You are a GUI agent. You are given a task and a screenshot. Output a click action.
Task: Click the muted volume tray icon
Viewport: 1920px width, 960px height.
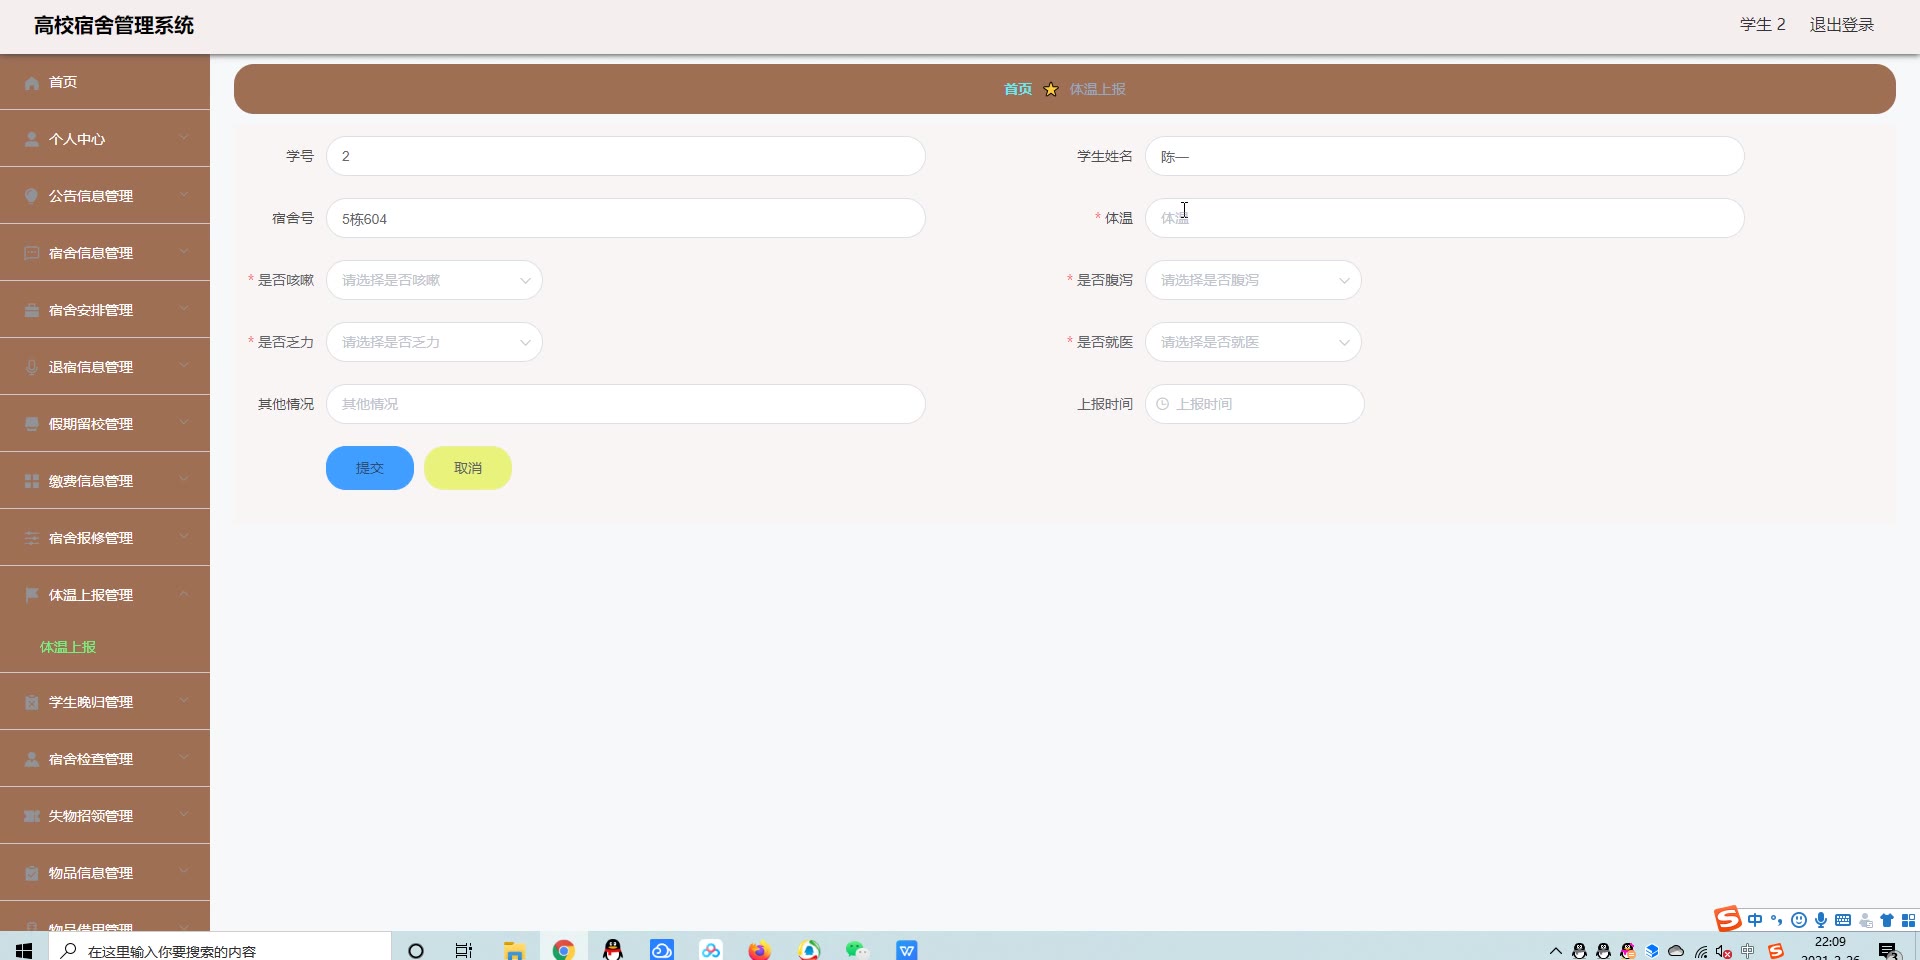(x=1724, y=952)
